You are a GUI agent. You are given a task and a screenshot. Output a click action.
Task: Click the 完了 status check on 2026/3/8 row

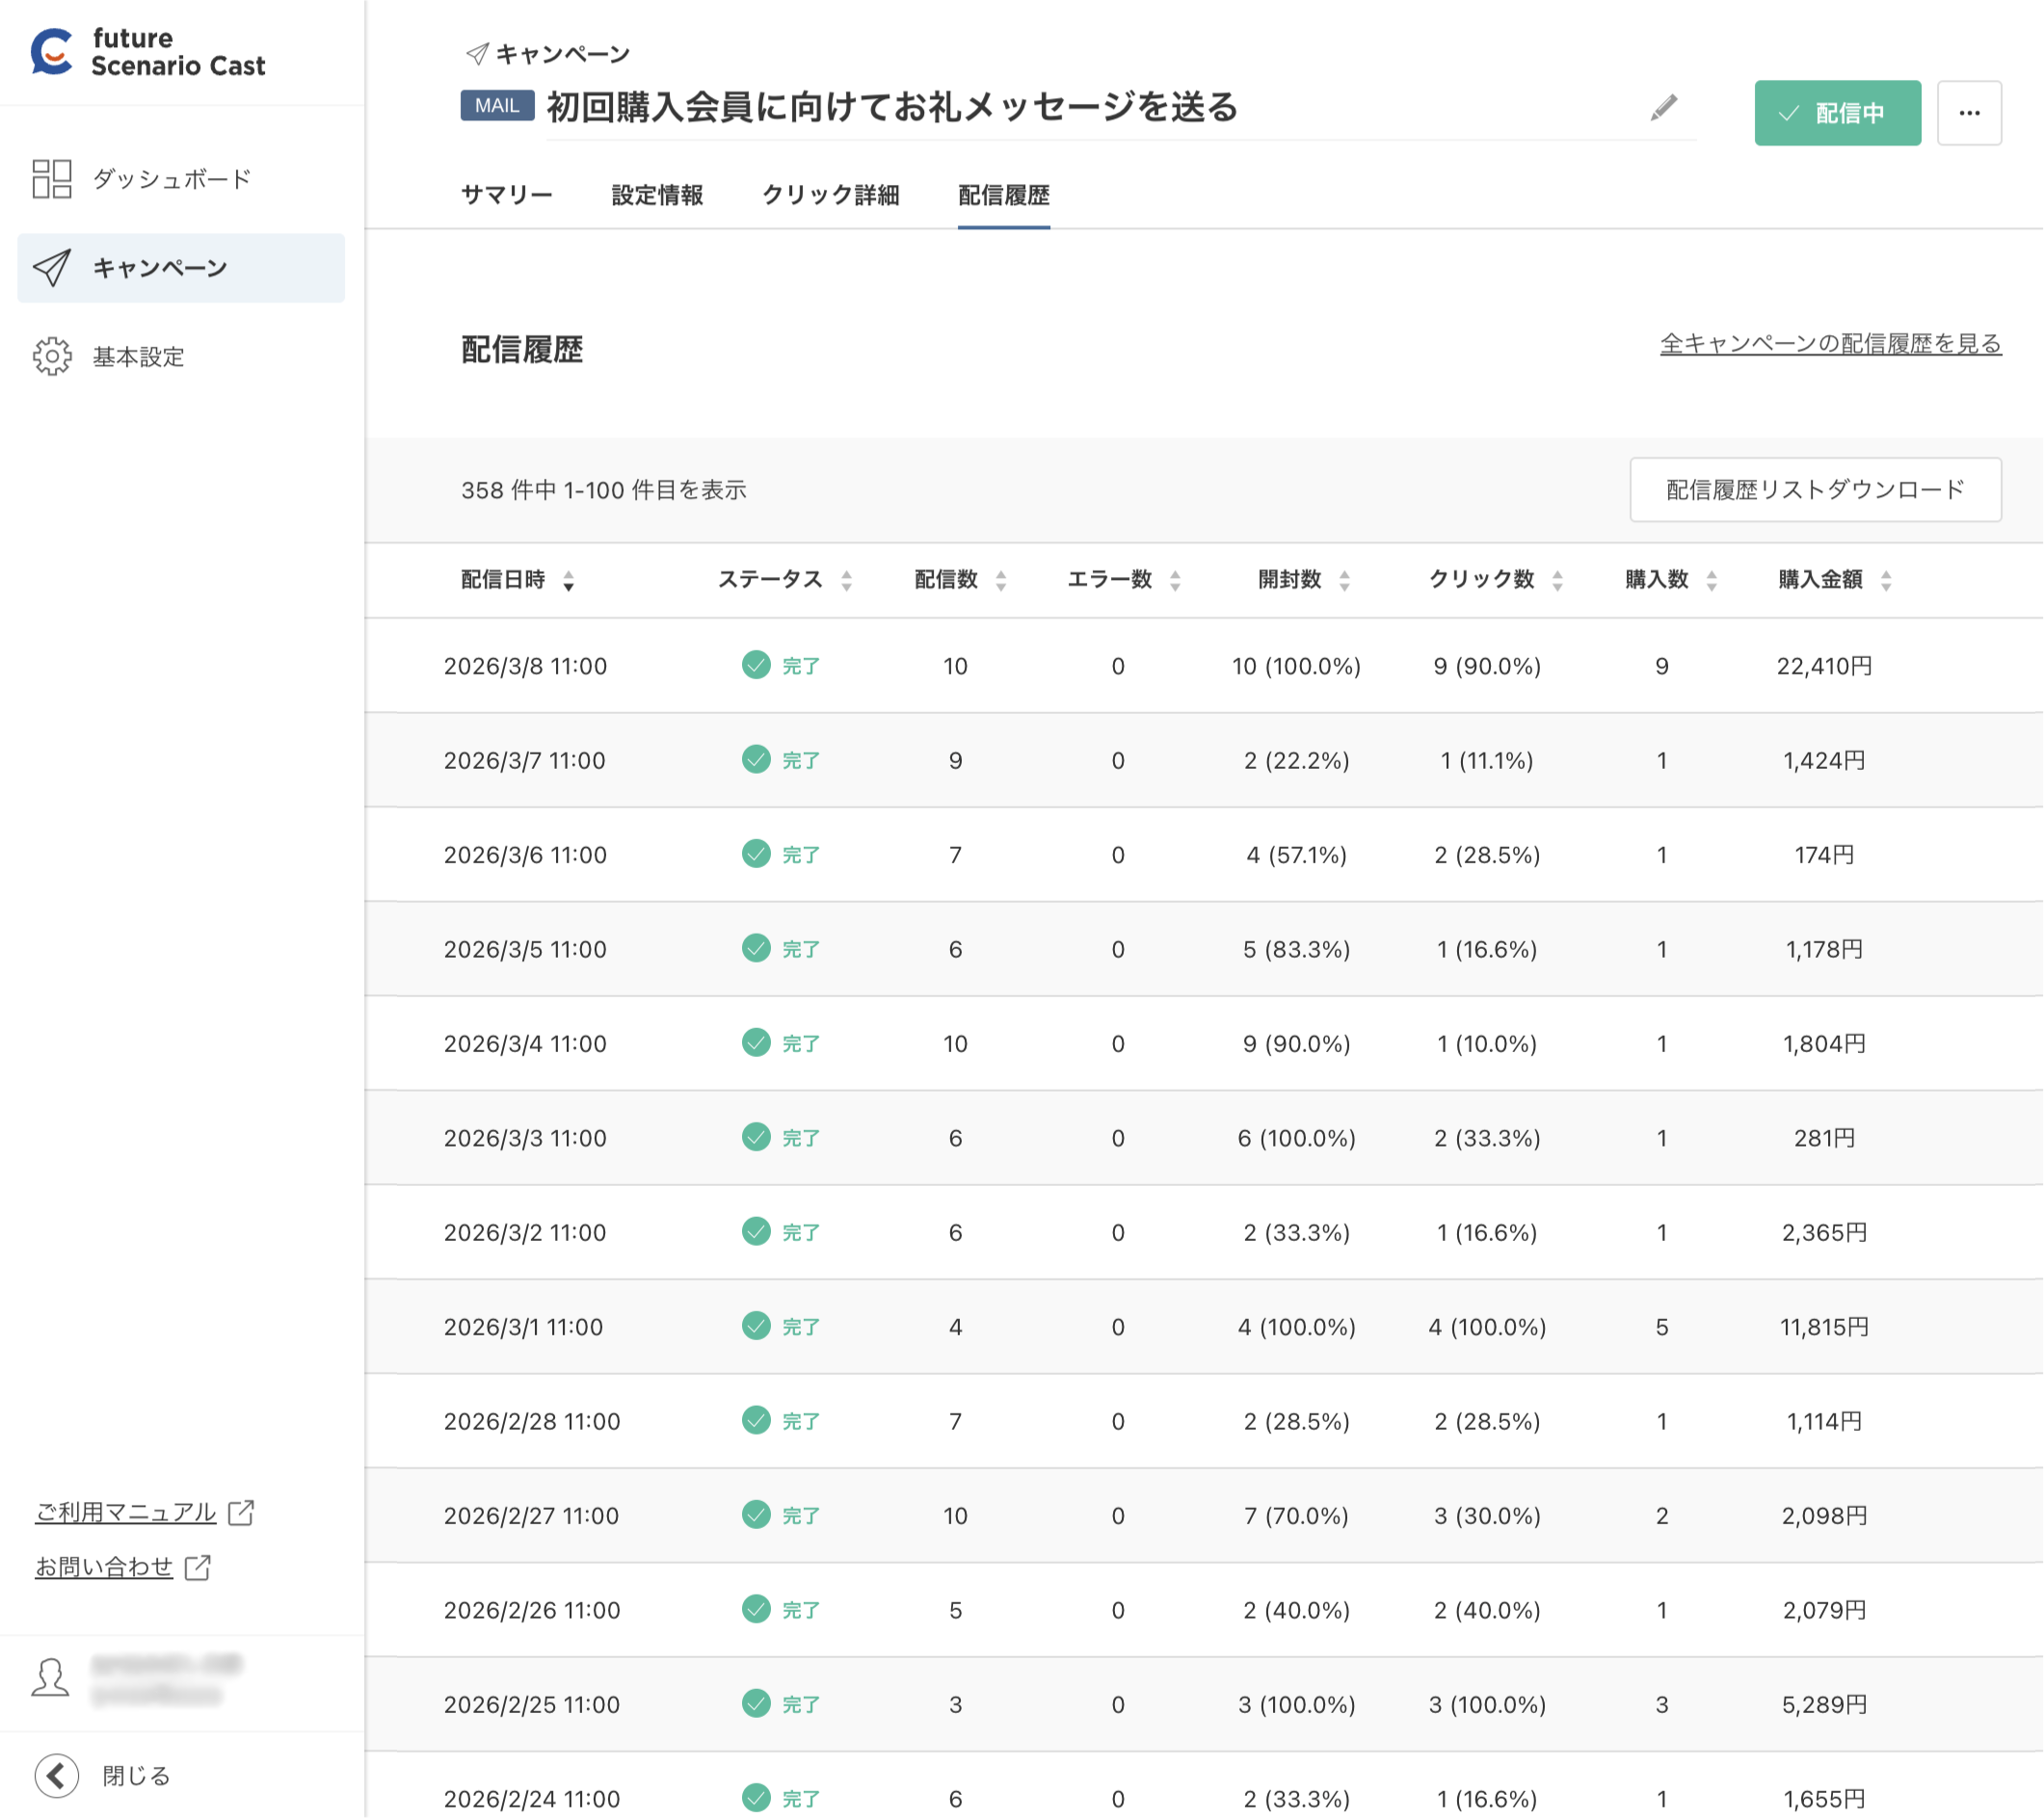(756, 665)
